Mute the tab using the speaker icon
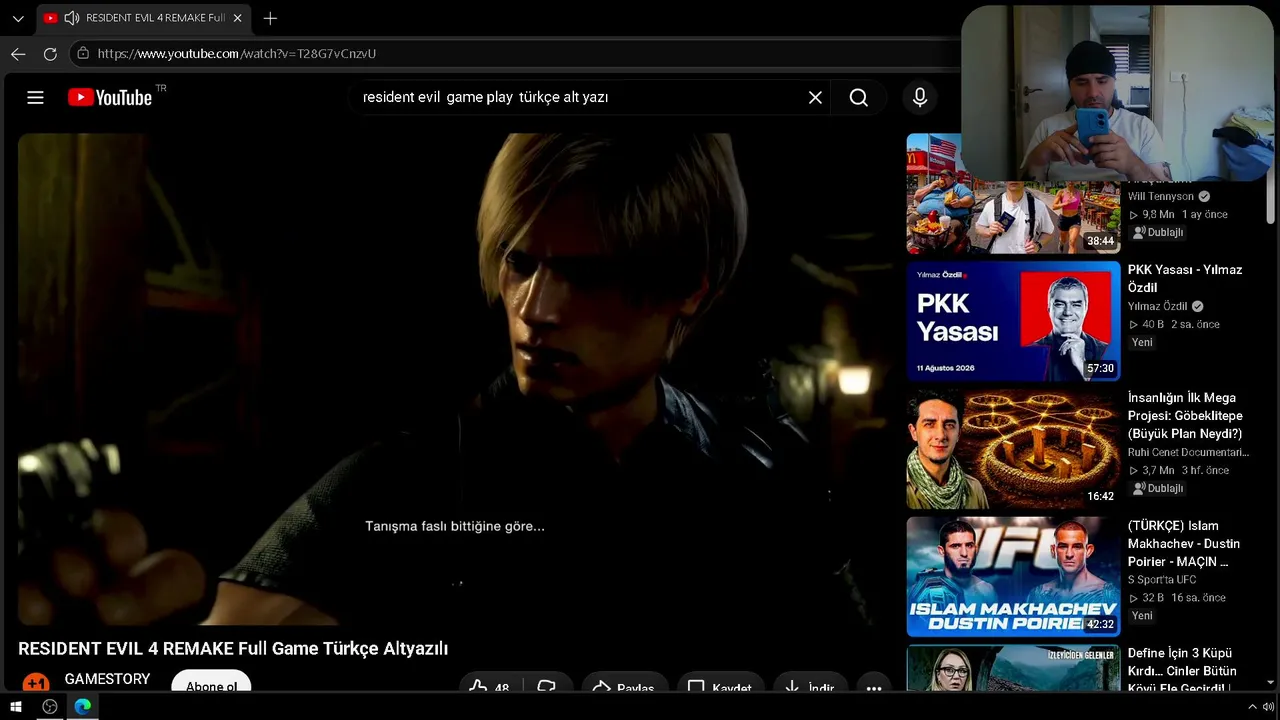Viewport: 1280px width, 720px height. pos(71,18)
